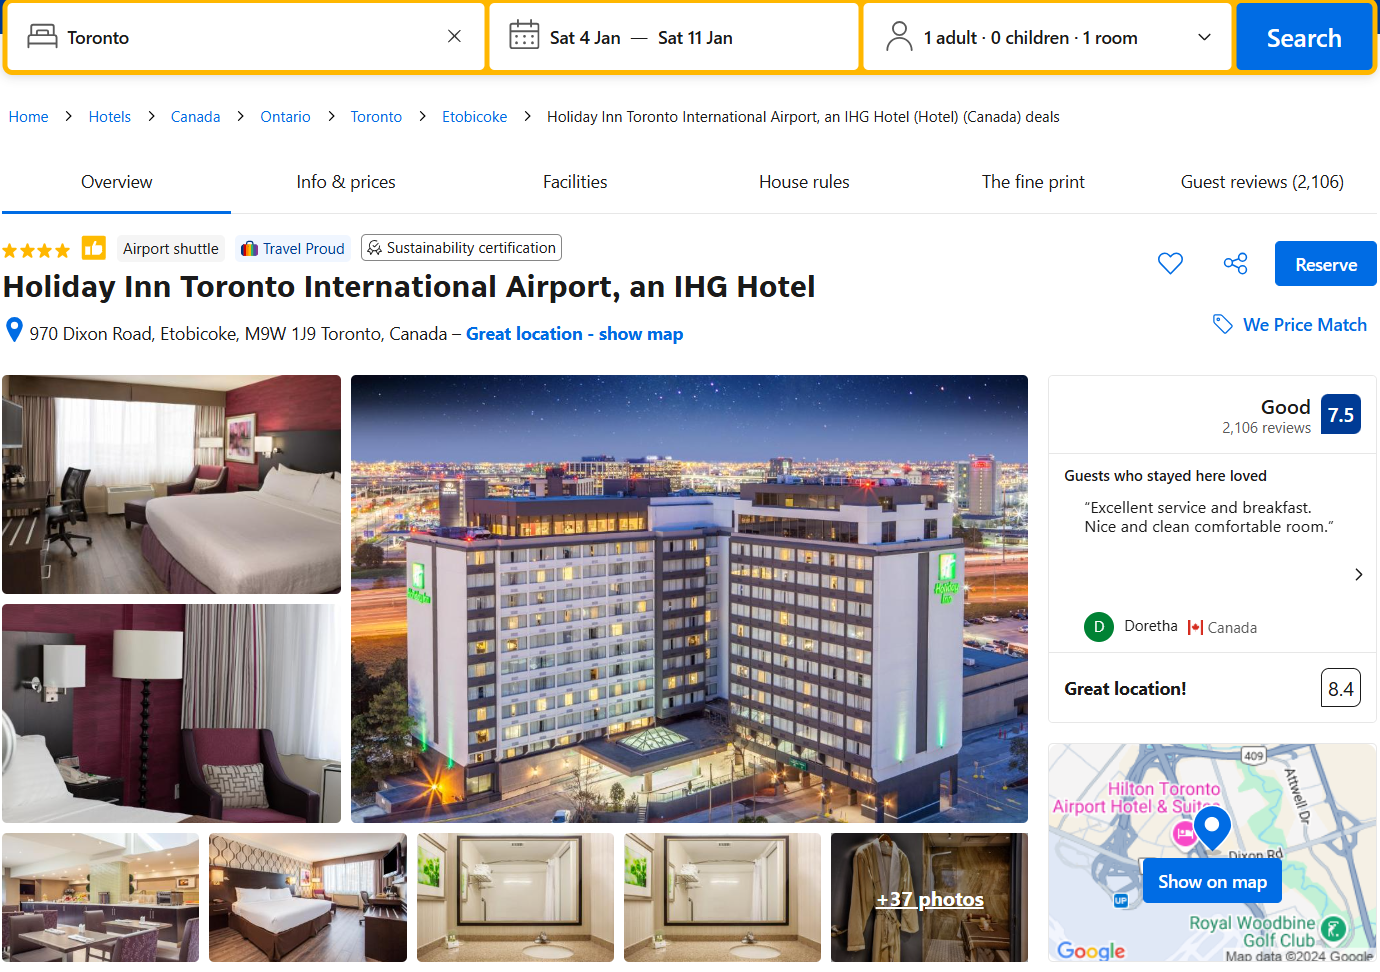Open Great location - show map link
This screenshot has height=972, width=1380.
[x=574, y=334]
